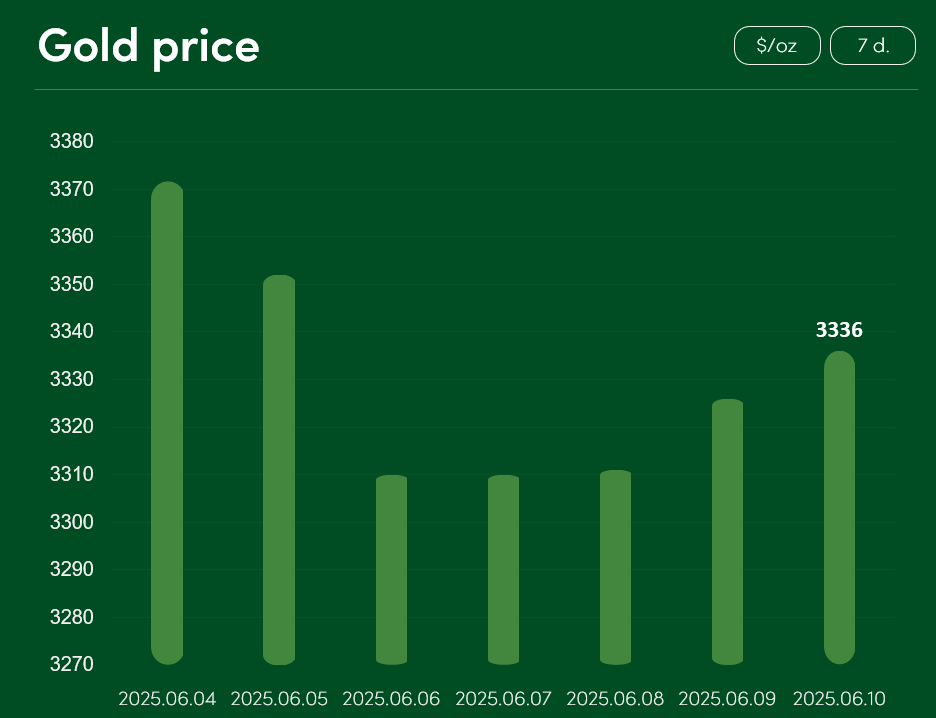Select the 2025.06.07 price bar
Viewport: 936px width, 718px height.
click(503, 570)
